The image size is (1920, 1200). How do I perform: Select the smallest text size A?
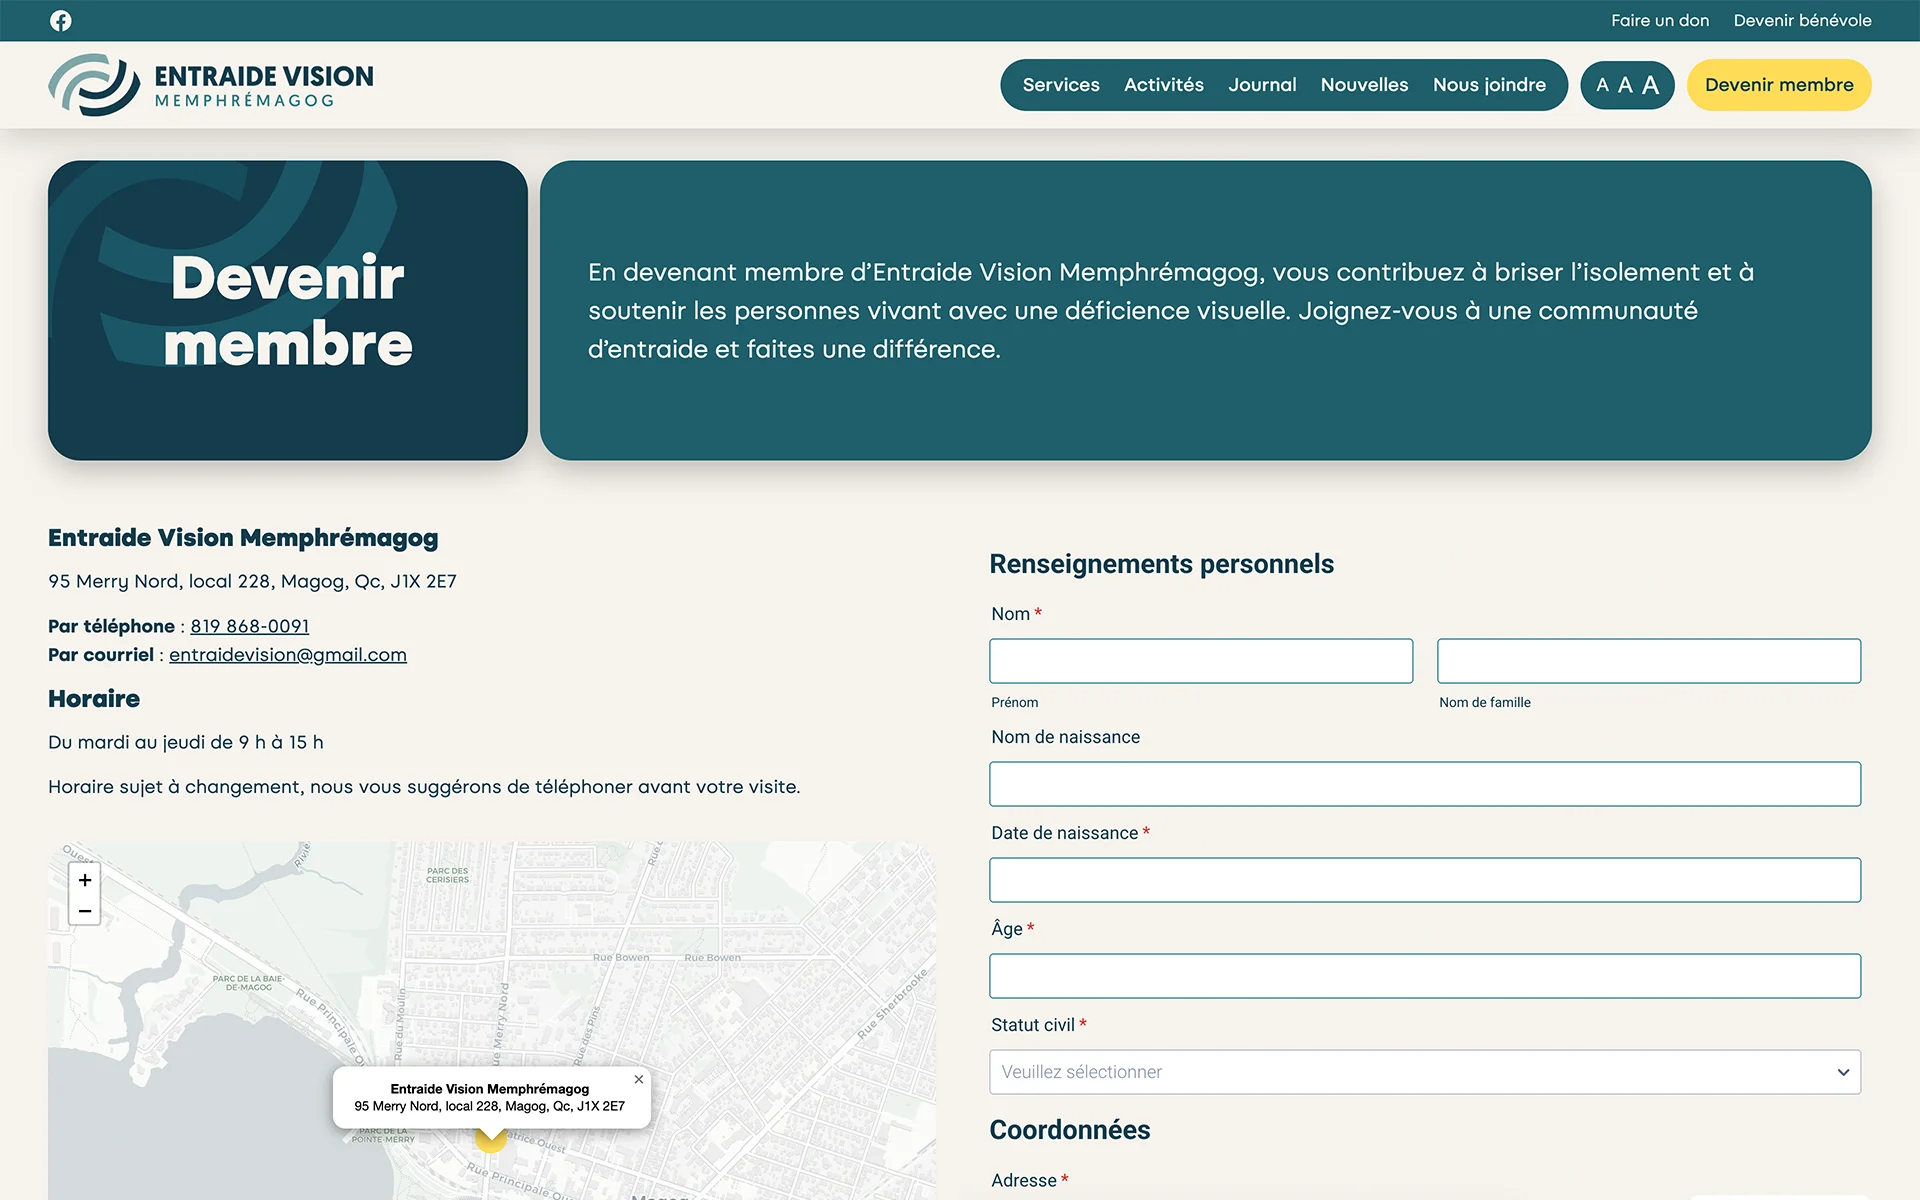pyautogui.click(x=1602, y=85)
